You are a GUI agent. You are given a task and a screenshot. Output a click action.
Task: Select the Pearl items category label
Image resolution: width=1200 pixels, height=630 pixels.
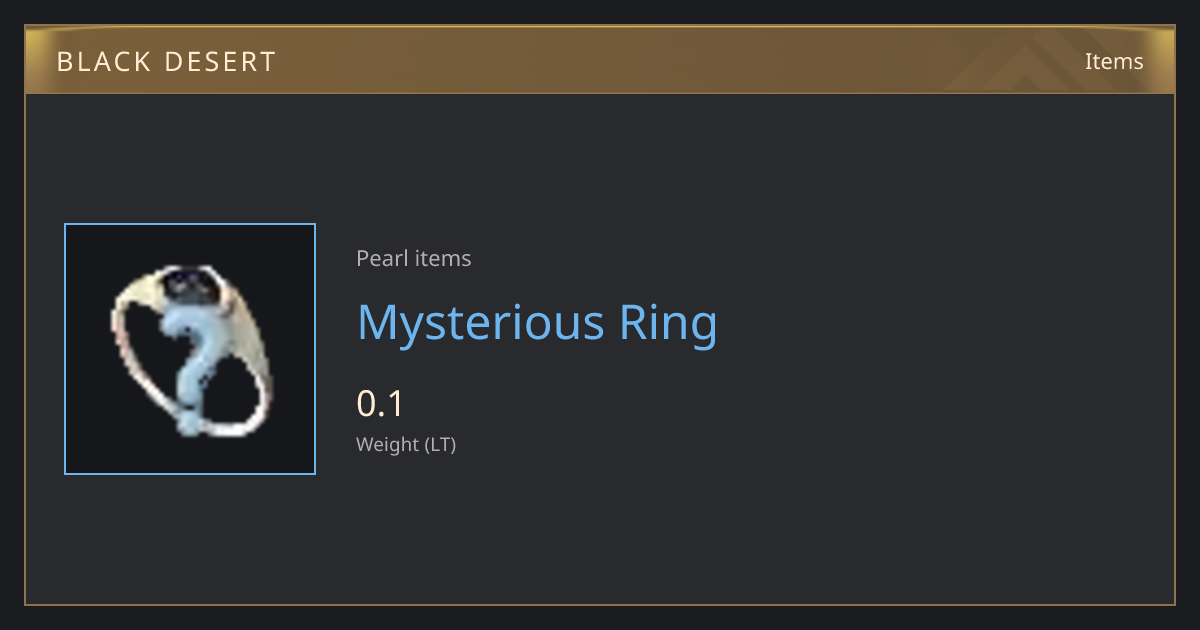click(x=413, y=259)
